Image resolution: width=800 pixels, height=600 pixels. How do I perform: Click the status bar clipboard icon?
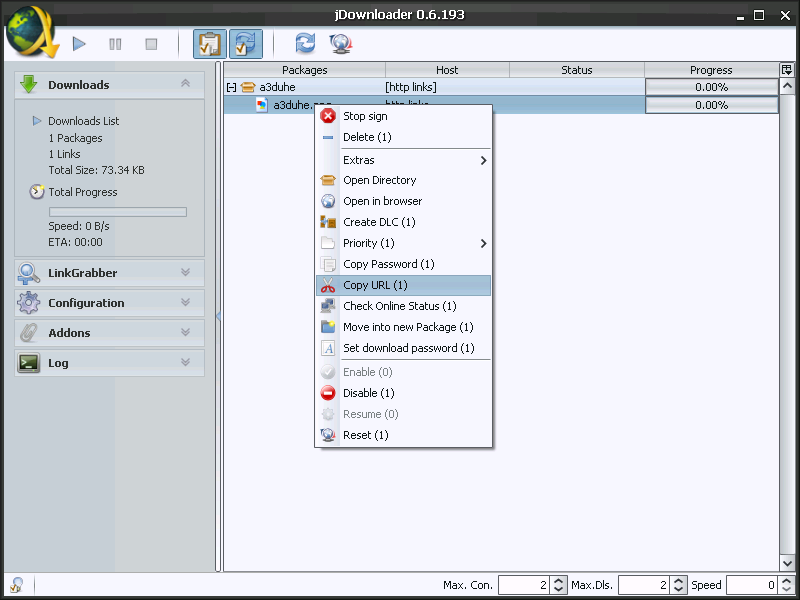[x=17, y=585]
